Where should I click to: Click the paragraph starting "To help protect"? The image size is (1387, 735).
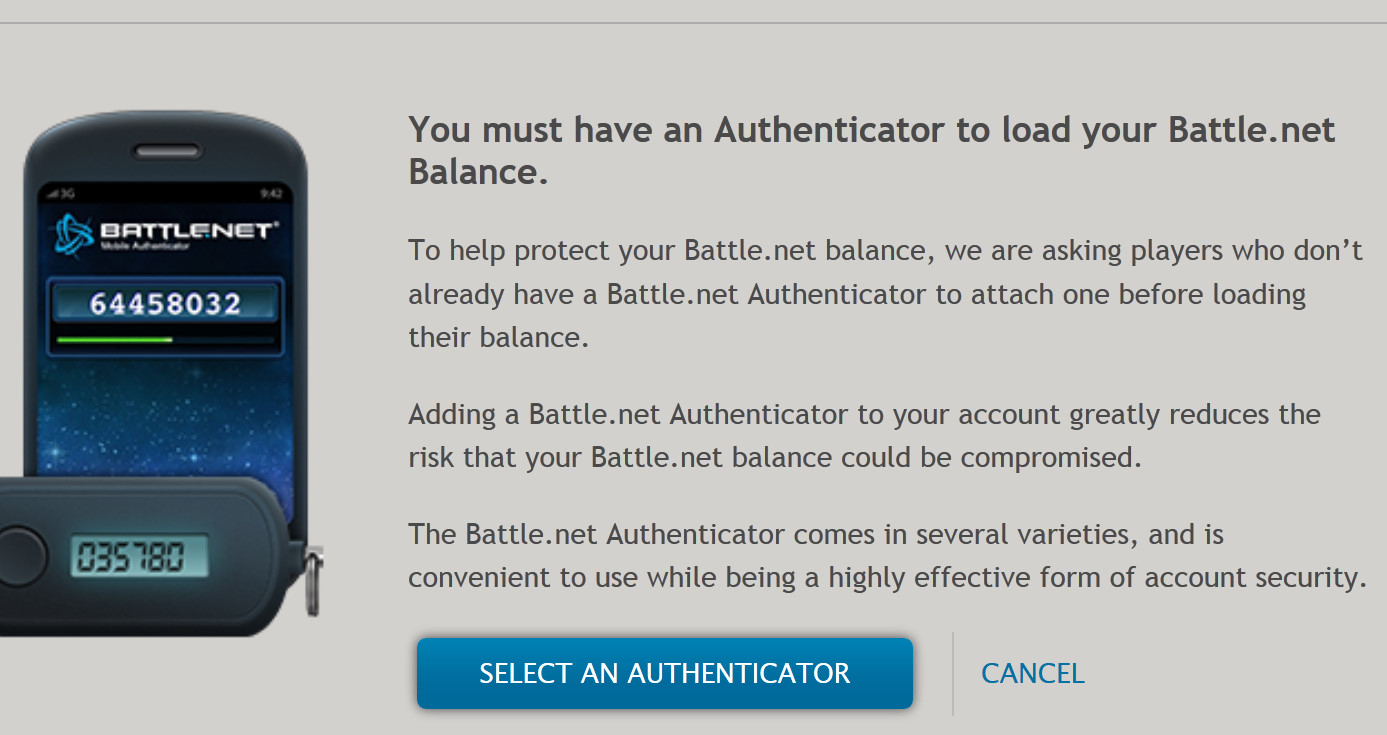pyautogui.click(x=885, y=293)
